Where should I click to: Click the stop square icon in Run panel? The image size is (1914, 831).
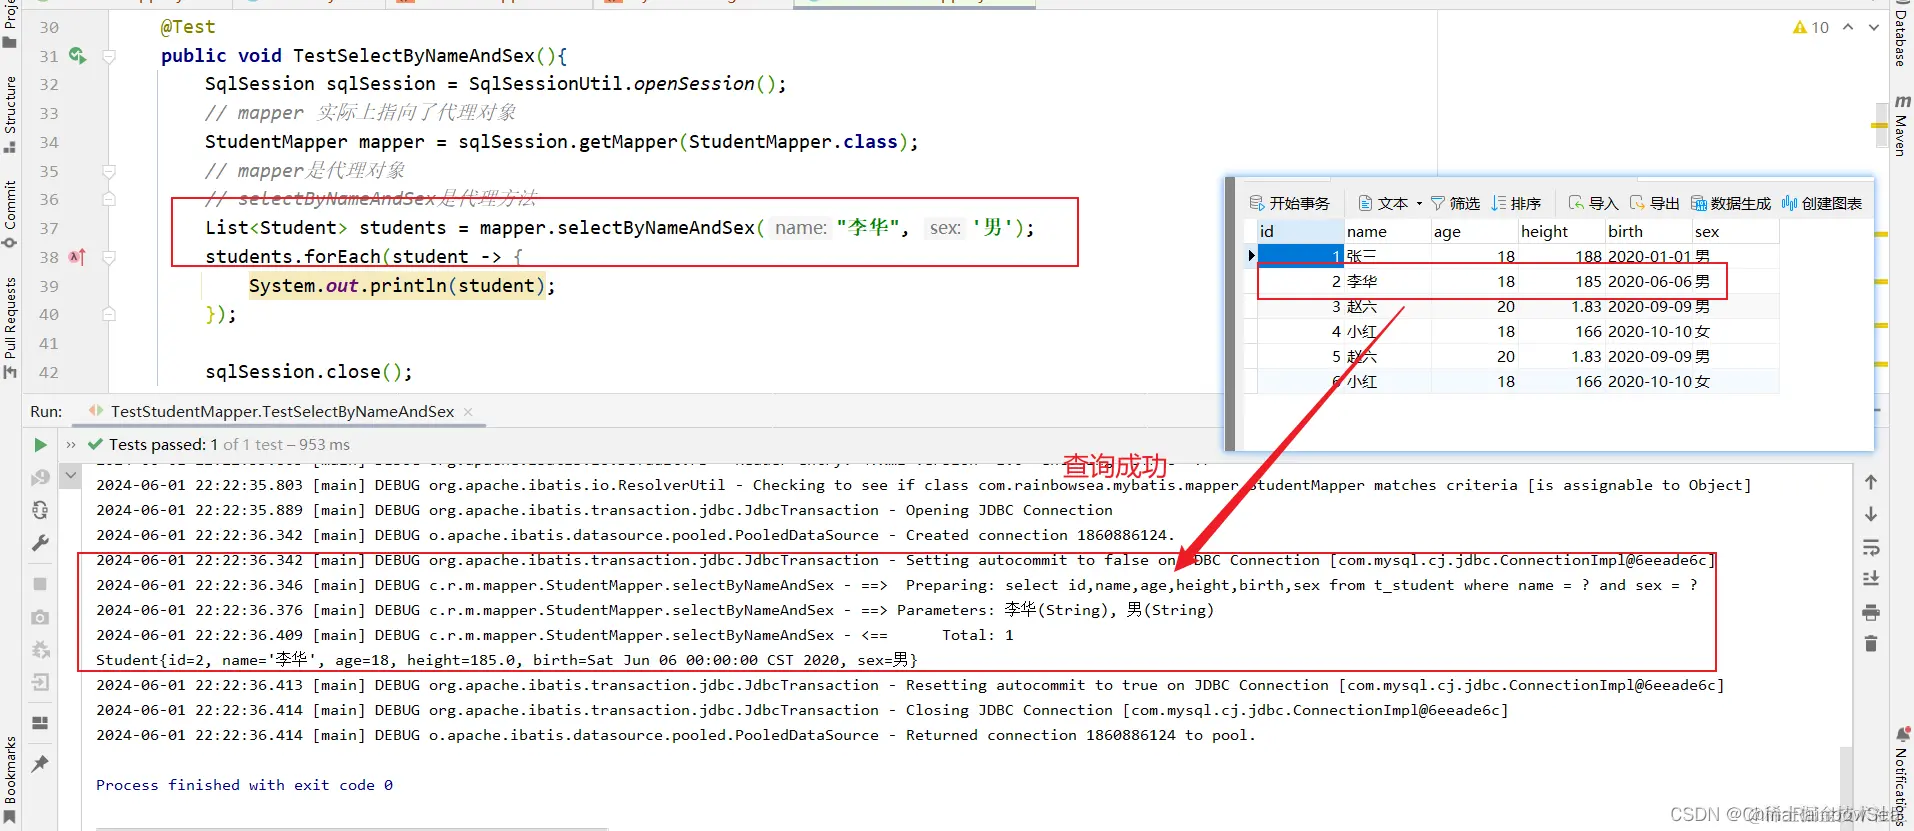point(40,583)
